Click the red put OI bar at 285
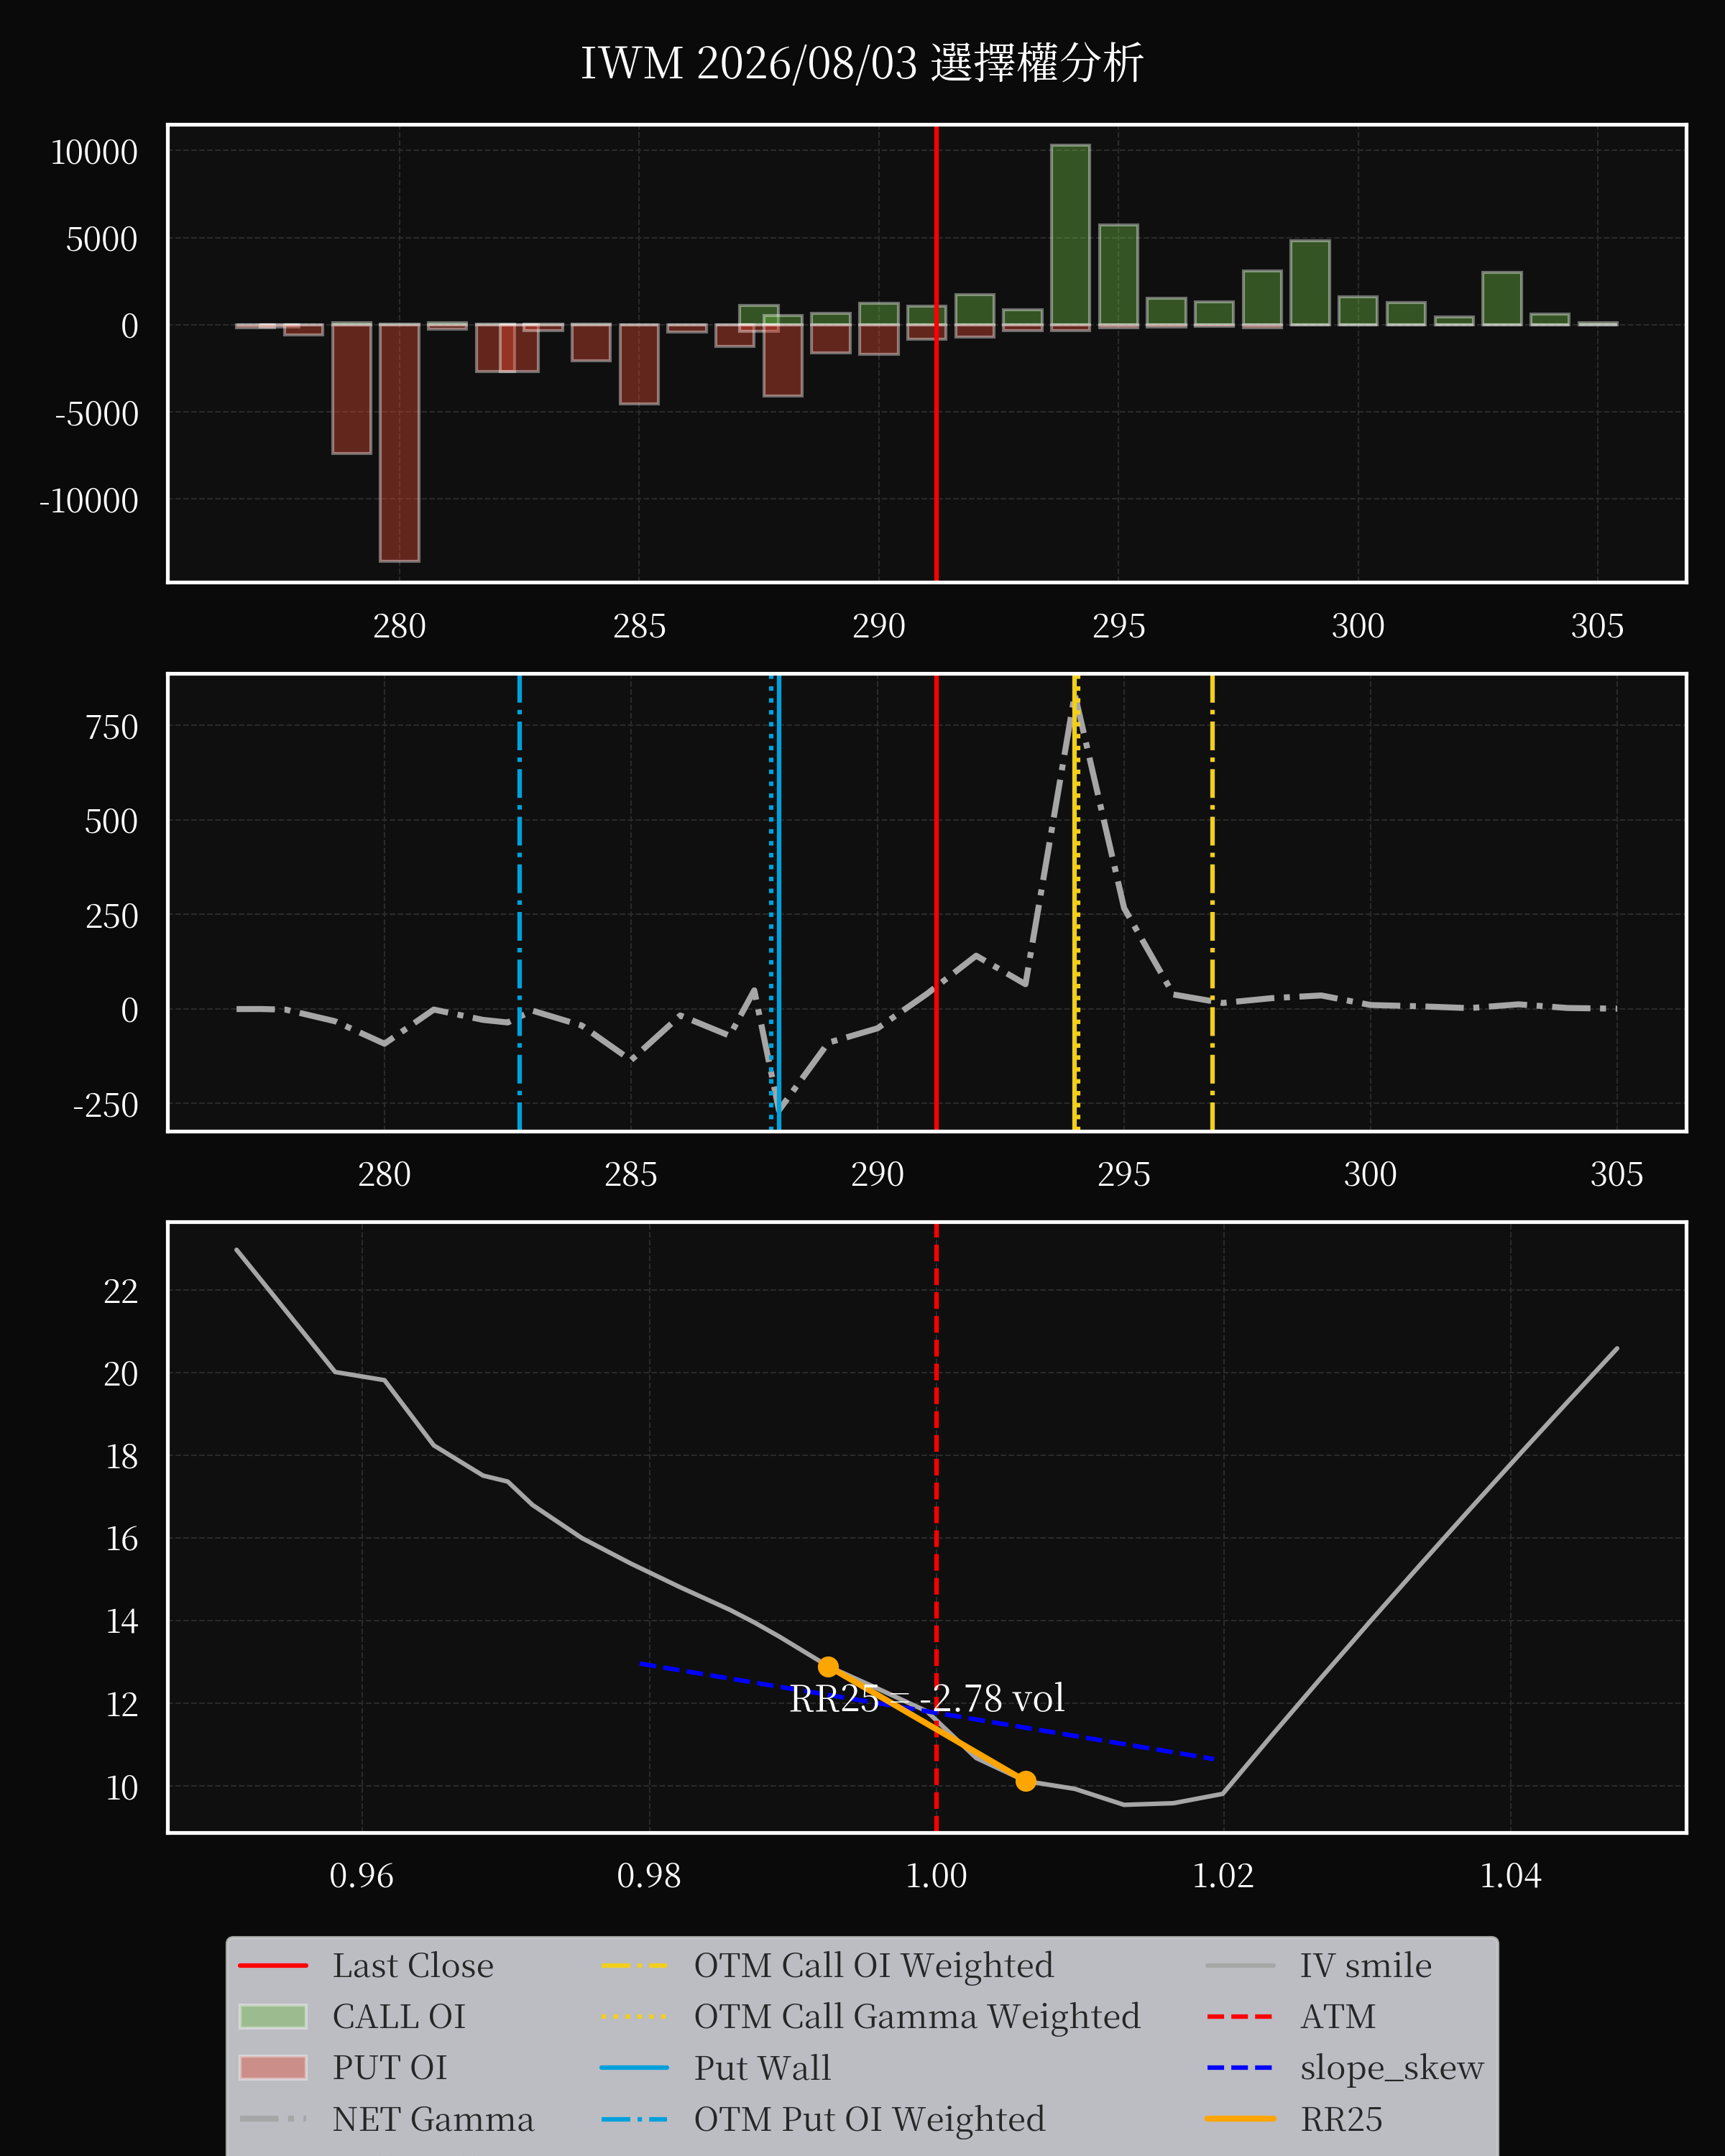 tap(639, 364)
